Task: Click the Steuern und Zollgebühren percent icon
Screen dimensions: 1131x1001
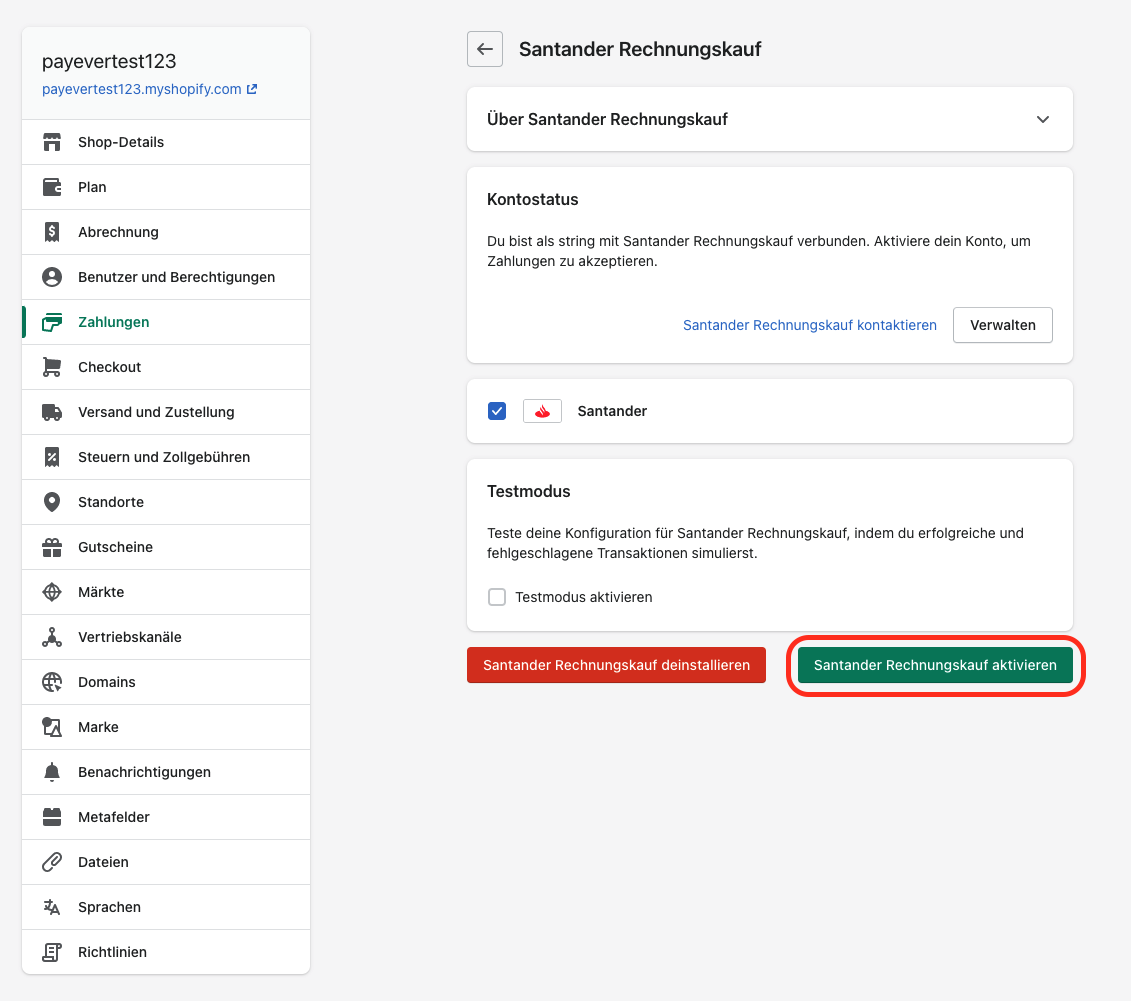Action: point(52,457)
